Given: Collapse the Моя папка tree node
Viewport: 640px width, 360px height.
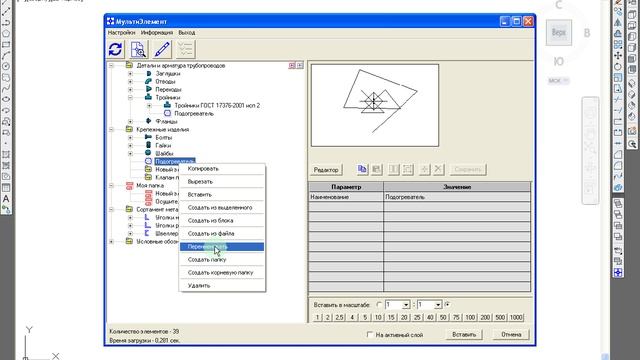Looking at the screenshot, I should click(111, 185).
